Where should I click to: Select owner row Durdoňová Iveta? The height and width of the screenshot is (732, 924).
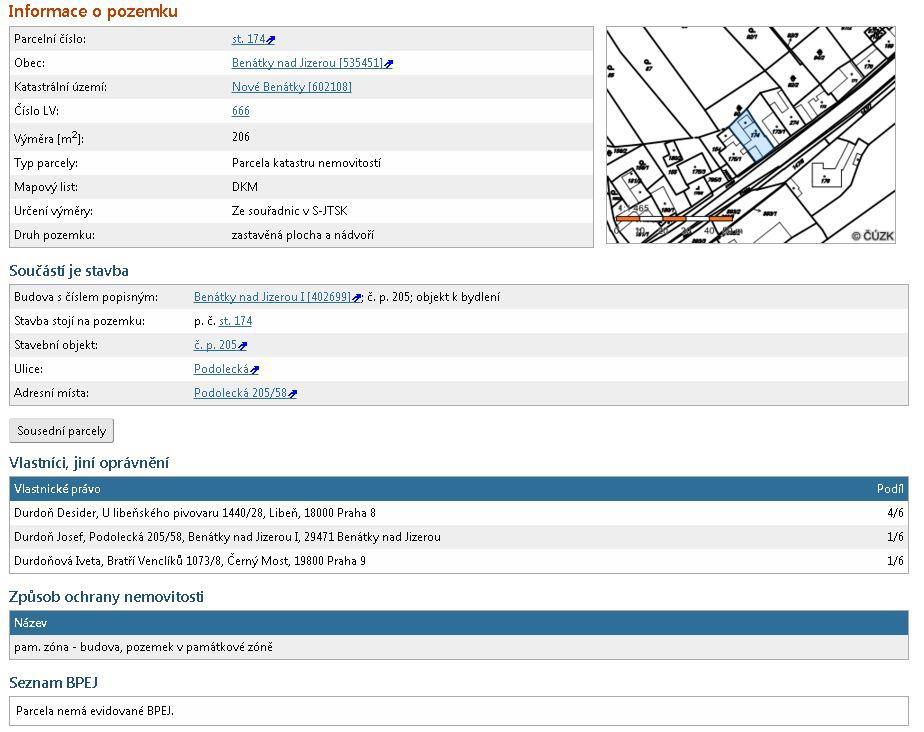tap(458, 561)
